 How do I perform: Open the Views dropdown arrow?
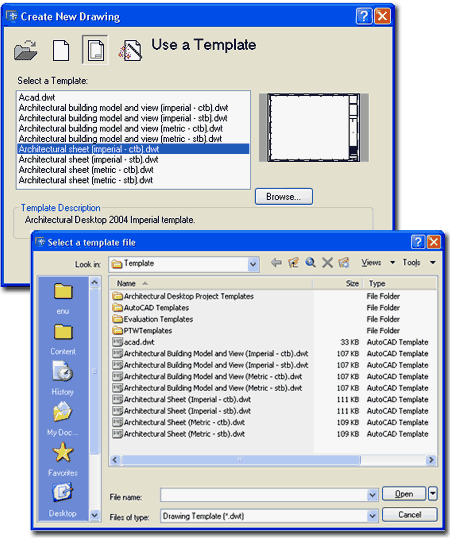(392, 263)
